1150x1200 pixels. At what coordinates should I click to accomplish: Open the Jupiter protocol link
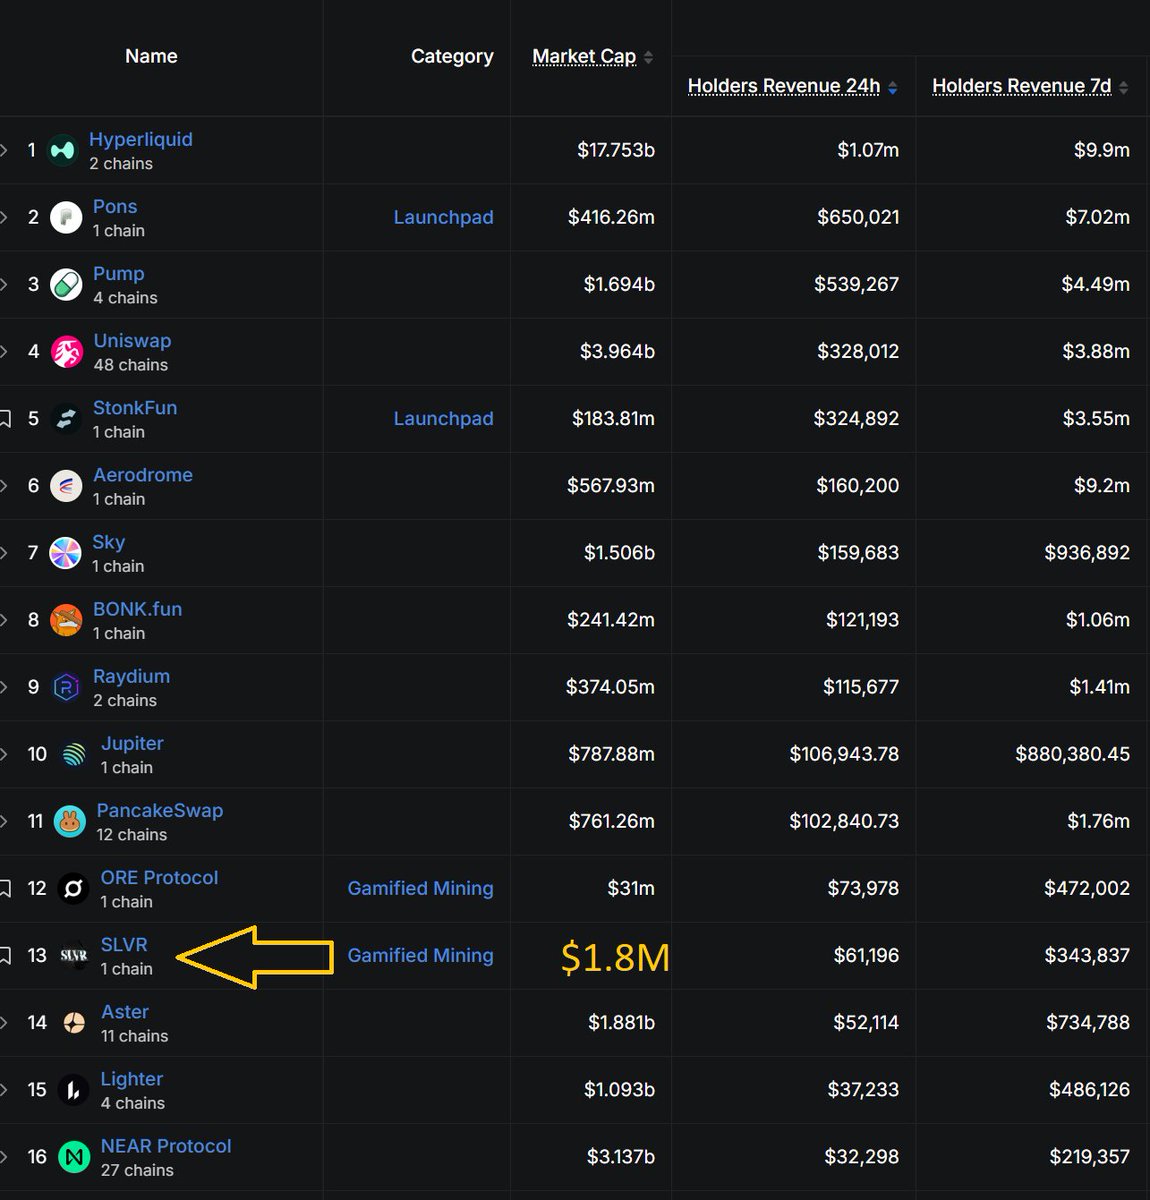[132, 743]
